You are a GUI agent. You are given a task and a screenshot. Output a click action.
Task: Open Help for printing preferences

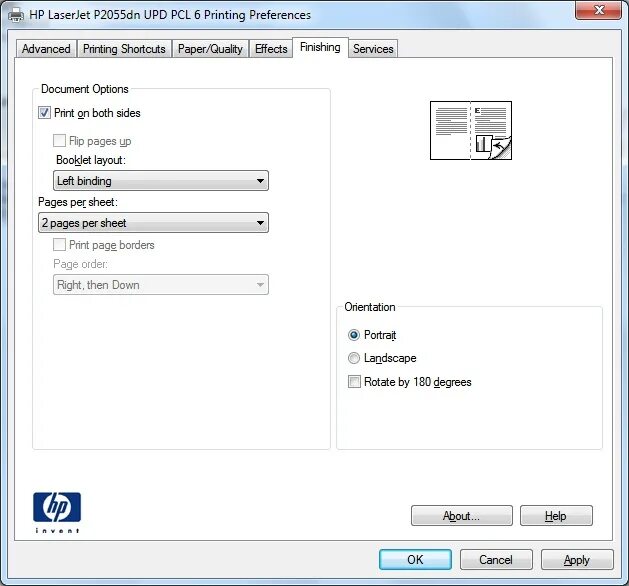556,515
